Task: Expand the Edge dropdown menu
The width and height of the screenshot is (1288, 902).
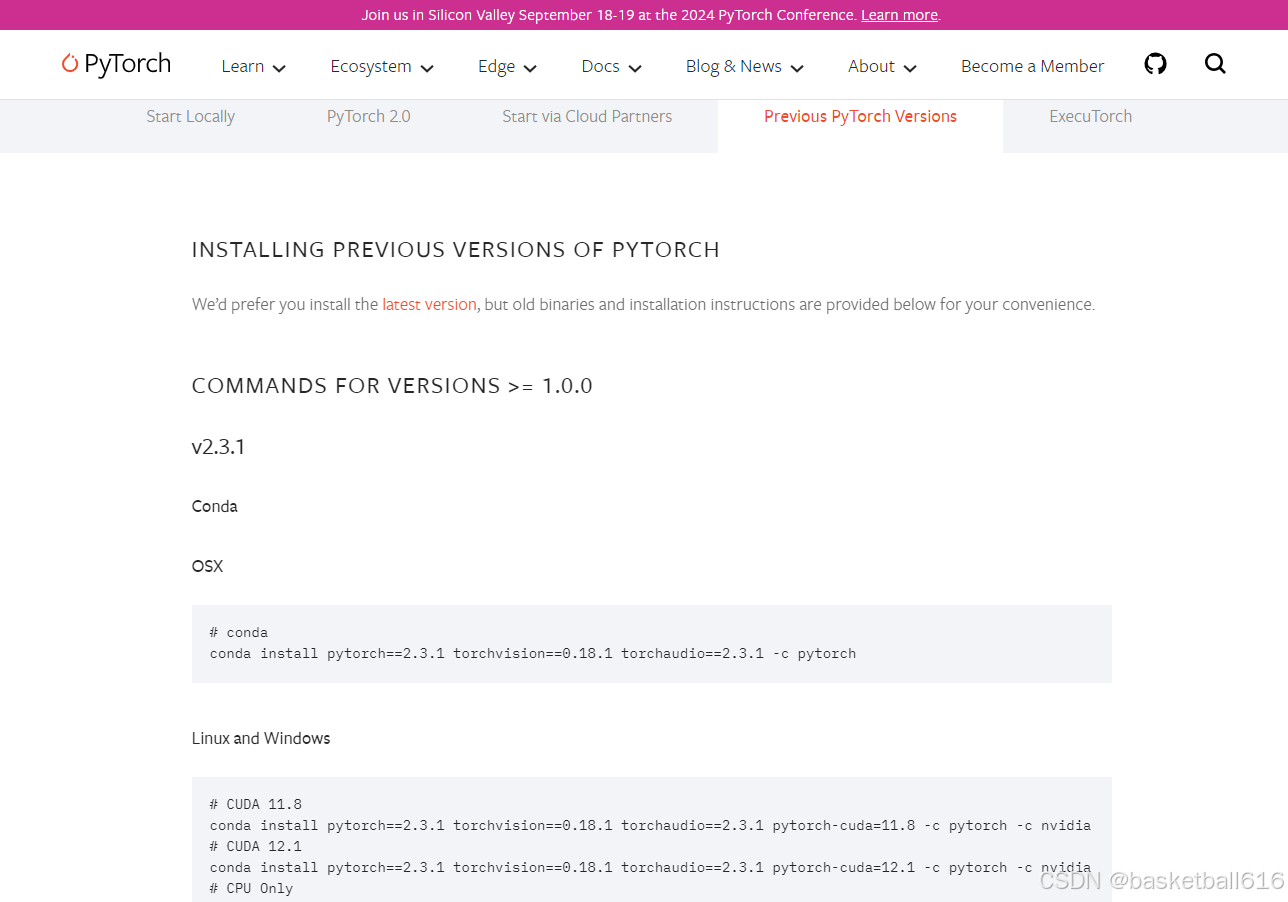Action: 507,66
